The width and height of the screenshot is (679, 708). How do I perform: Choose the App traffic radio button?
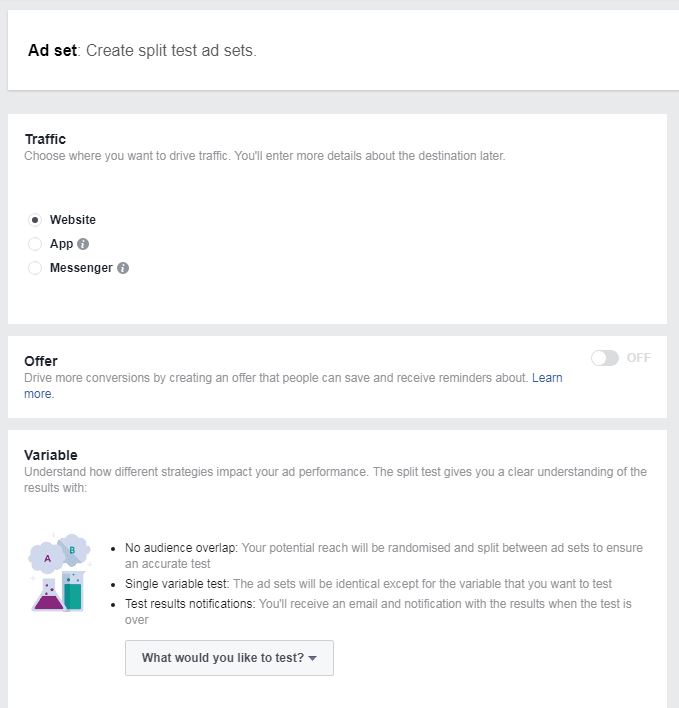tap(35, 244)
